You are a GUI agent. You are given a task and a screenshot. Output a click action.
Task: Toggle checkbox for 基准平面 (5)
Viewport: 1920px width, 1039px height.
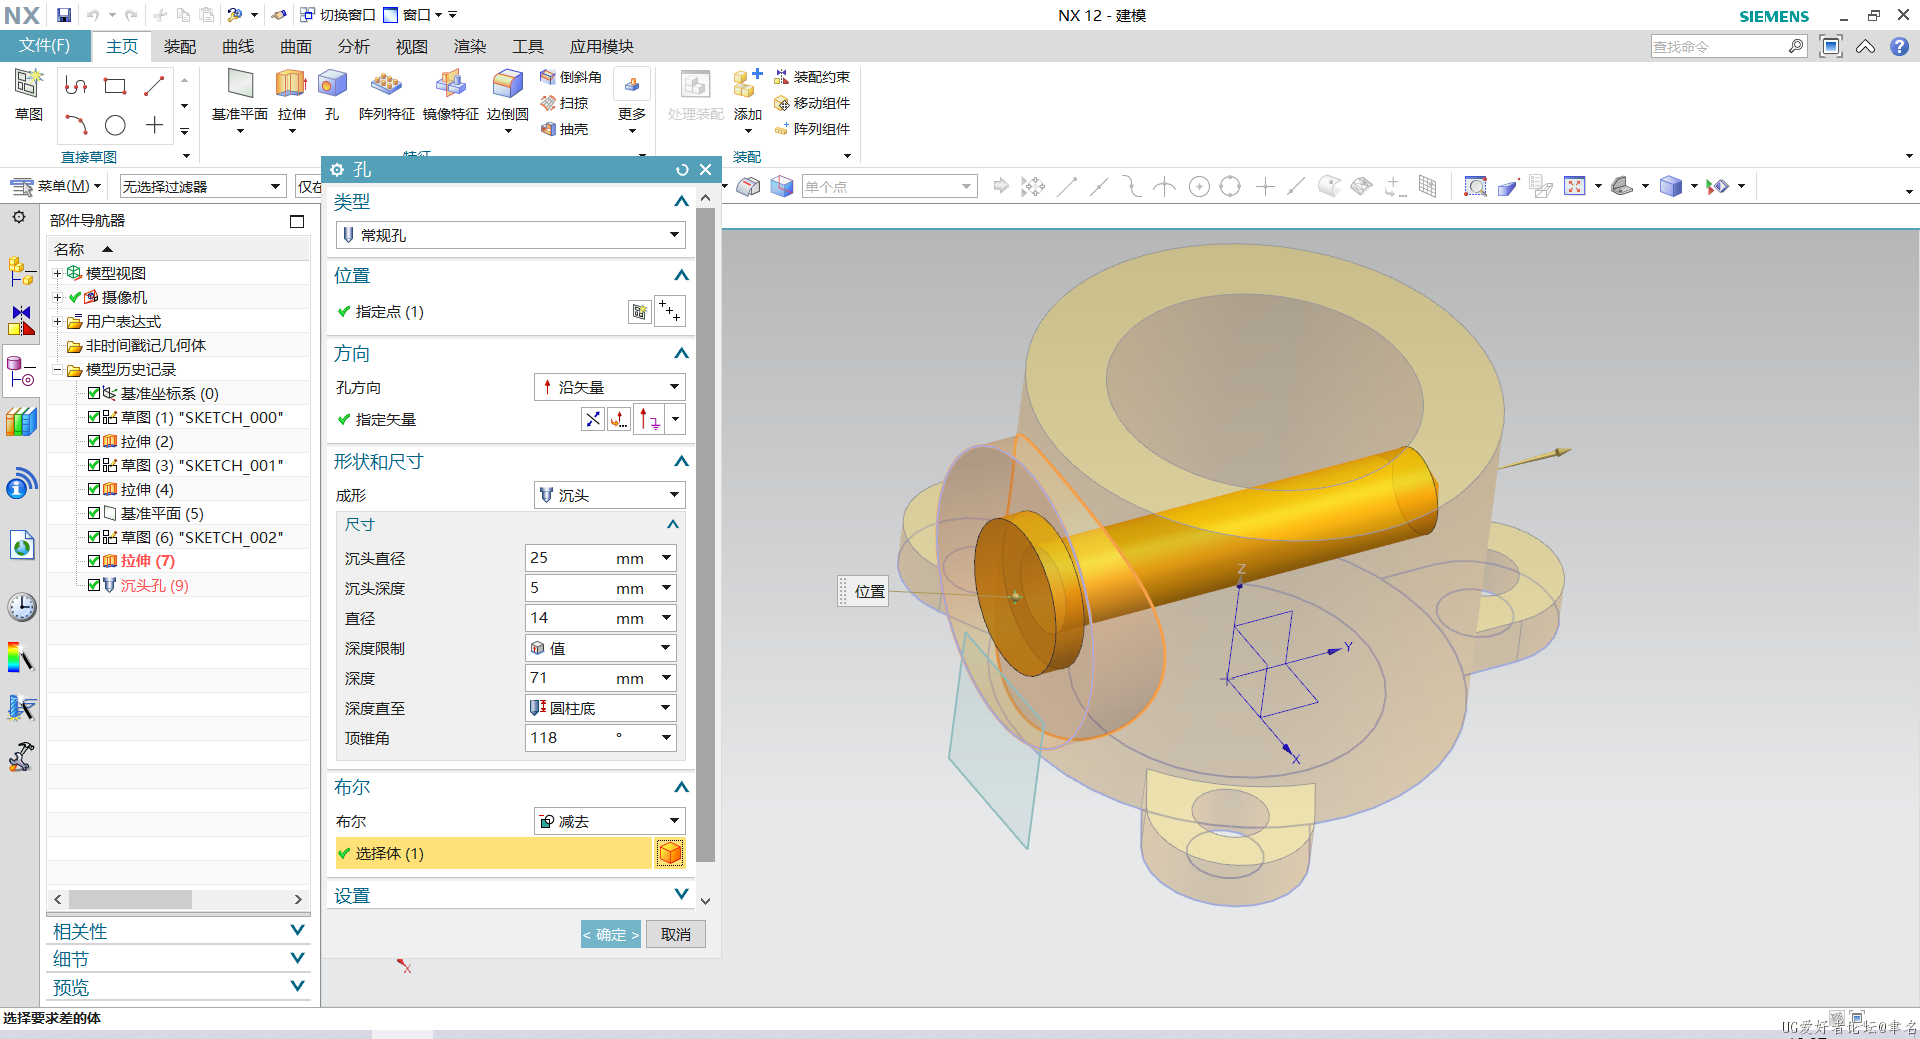point(94,513)
